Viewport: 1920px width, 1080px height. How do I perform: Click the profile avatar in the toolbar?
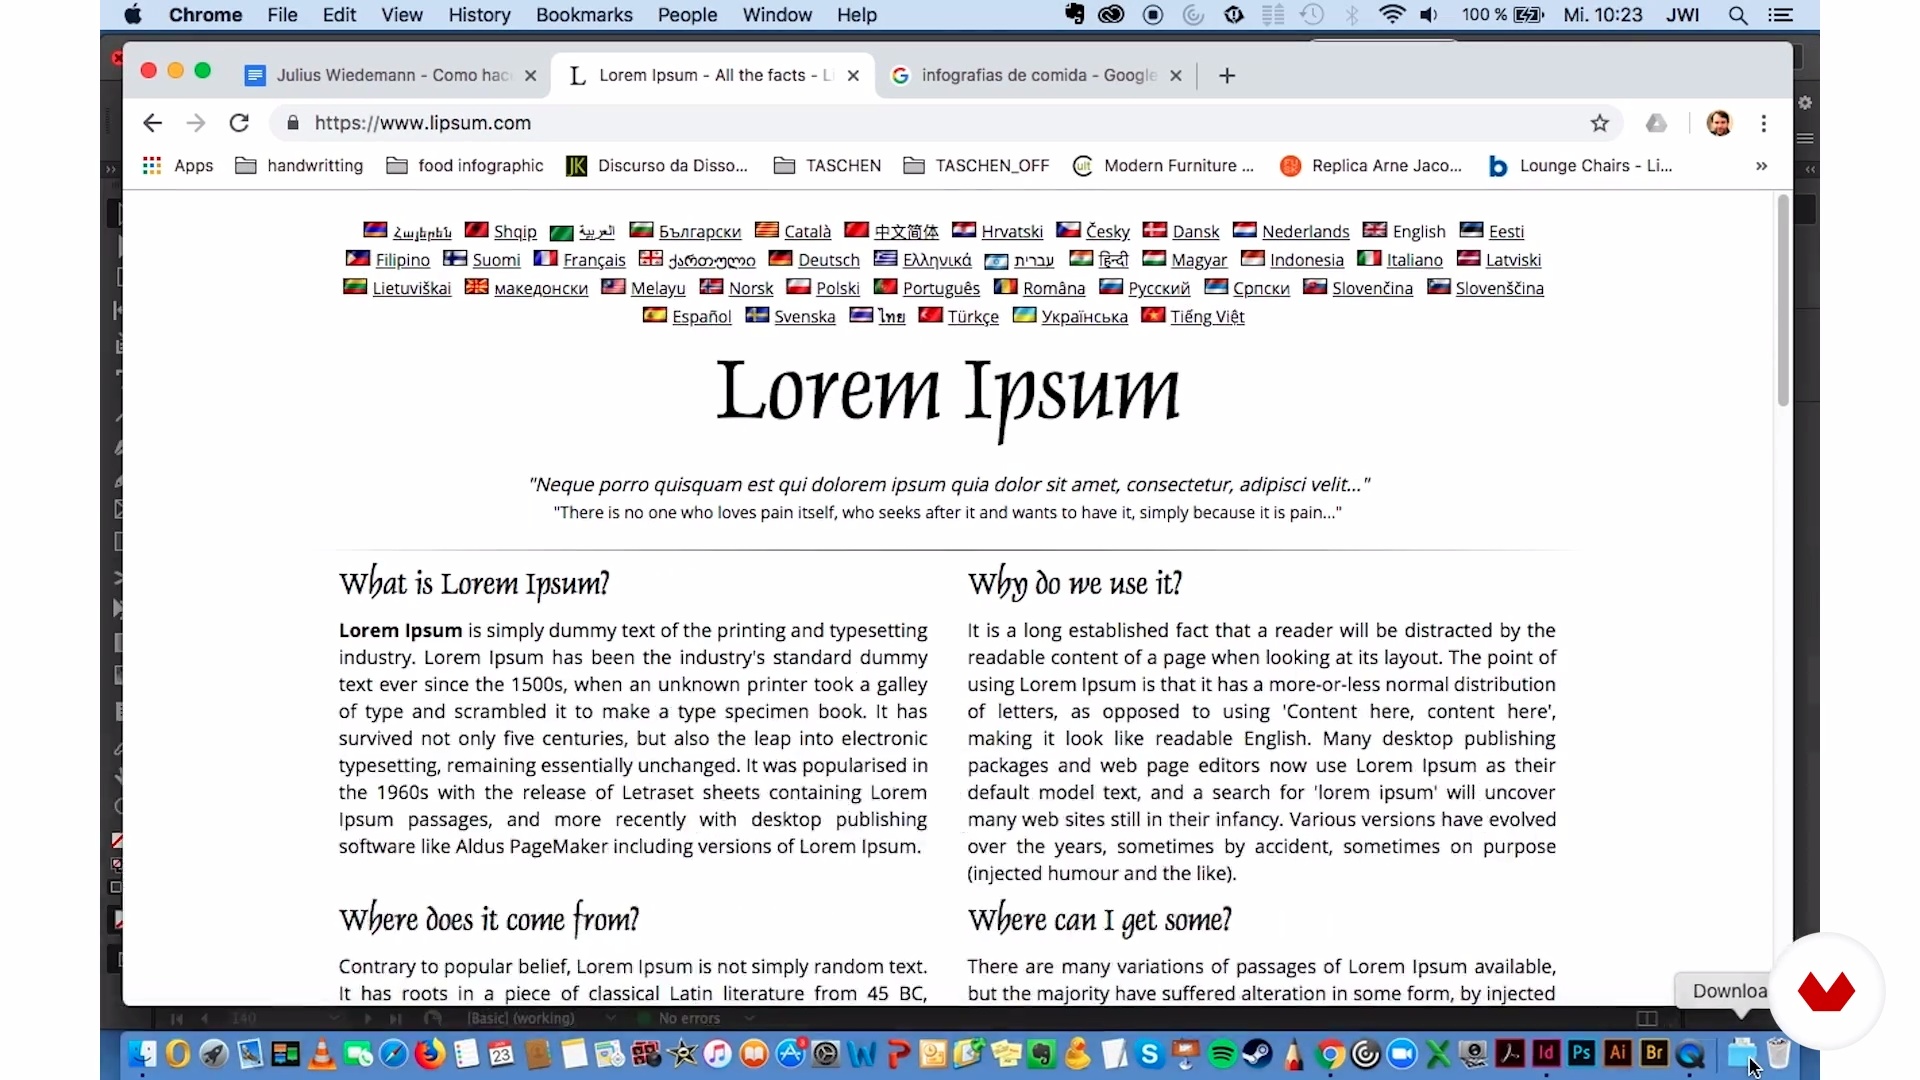[1719, 123]
